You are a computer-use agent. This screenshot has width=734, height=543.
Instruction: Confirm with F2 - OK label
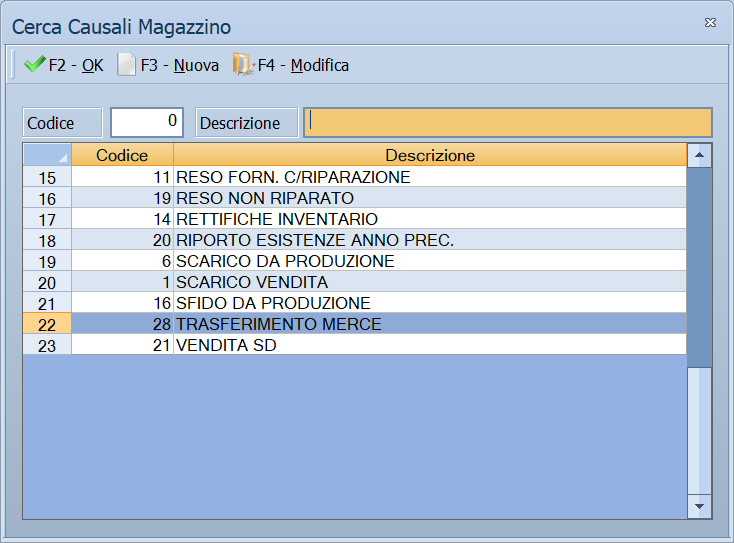pyautogui.click(x=76, y=66)
